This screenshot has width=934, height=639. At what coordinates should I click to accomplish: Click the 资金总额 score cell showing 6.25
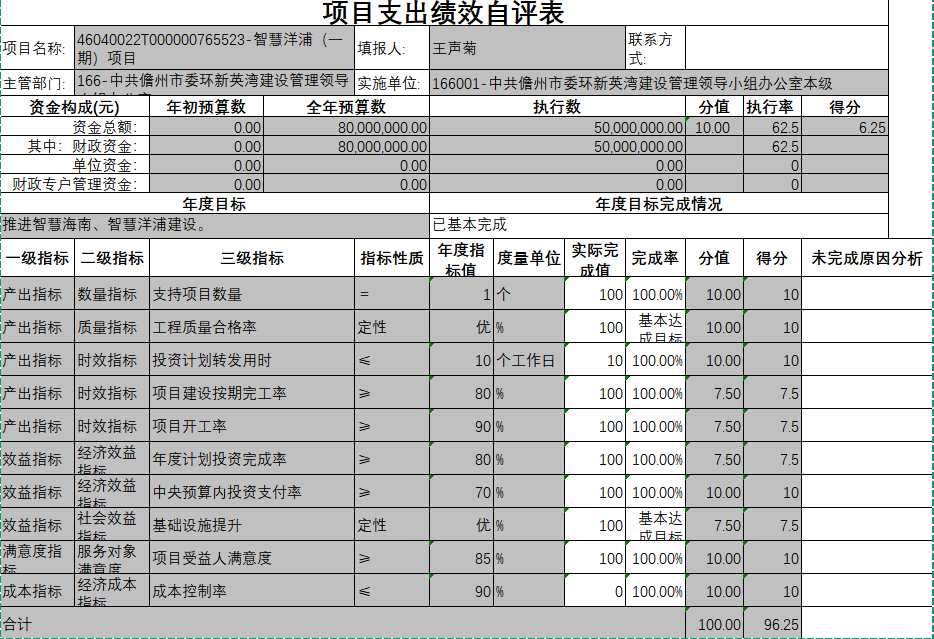click(x=845, y=127)
